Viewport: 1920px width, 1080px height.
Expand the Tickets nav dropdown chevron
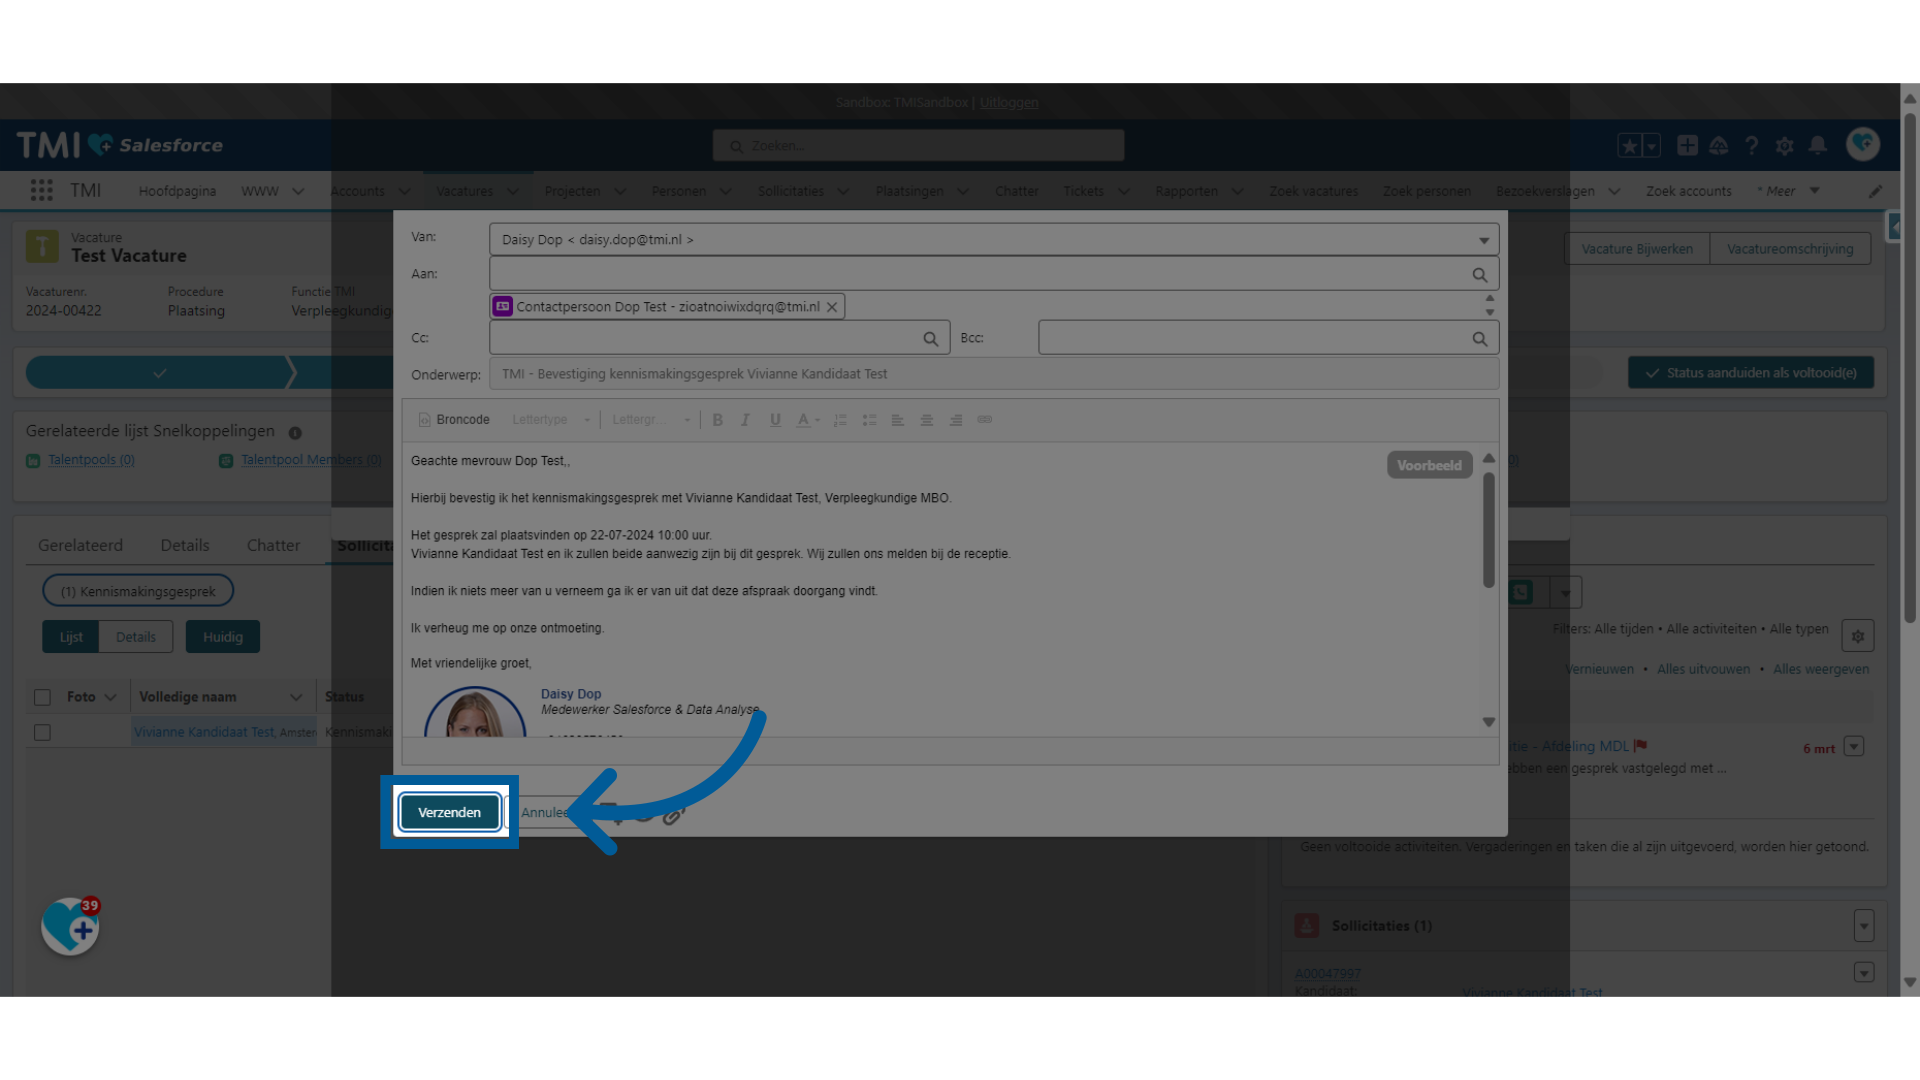click(x=1124, y=191)
